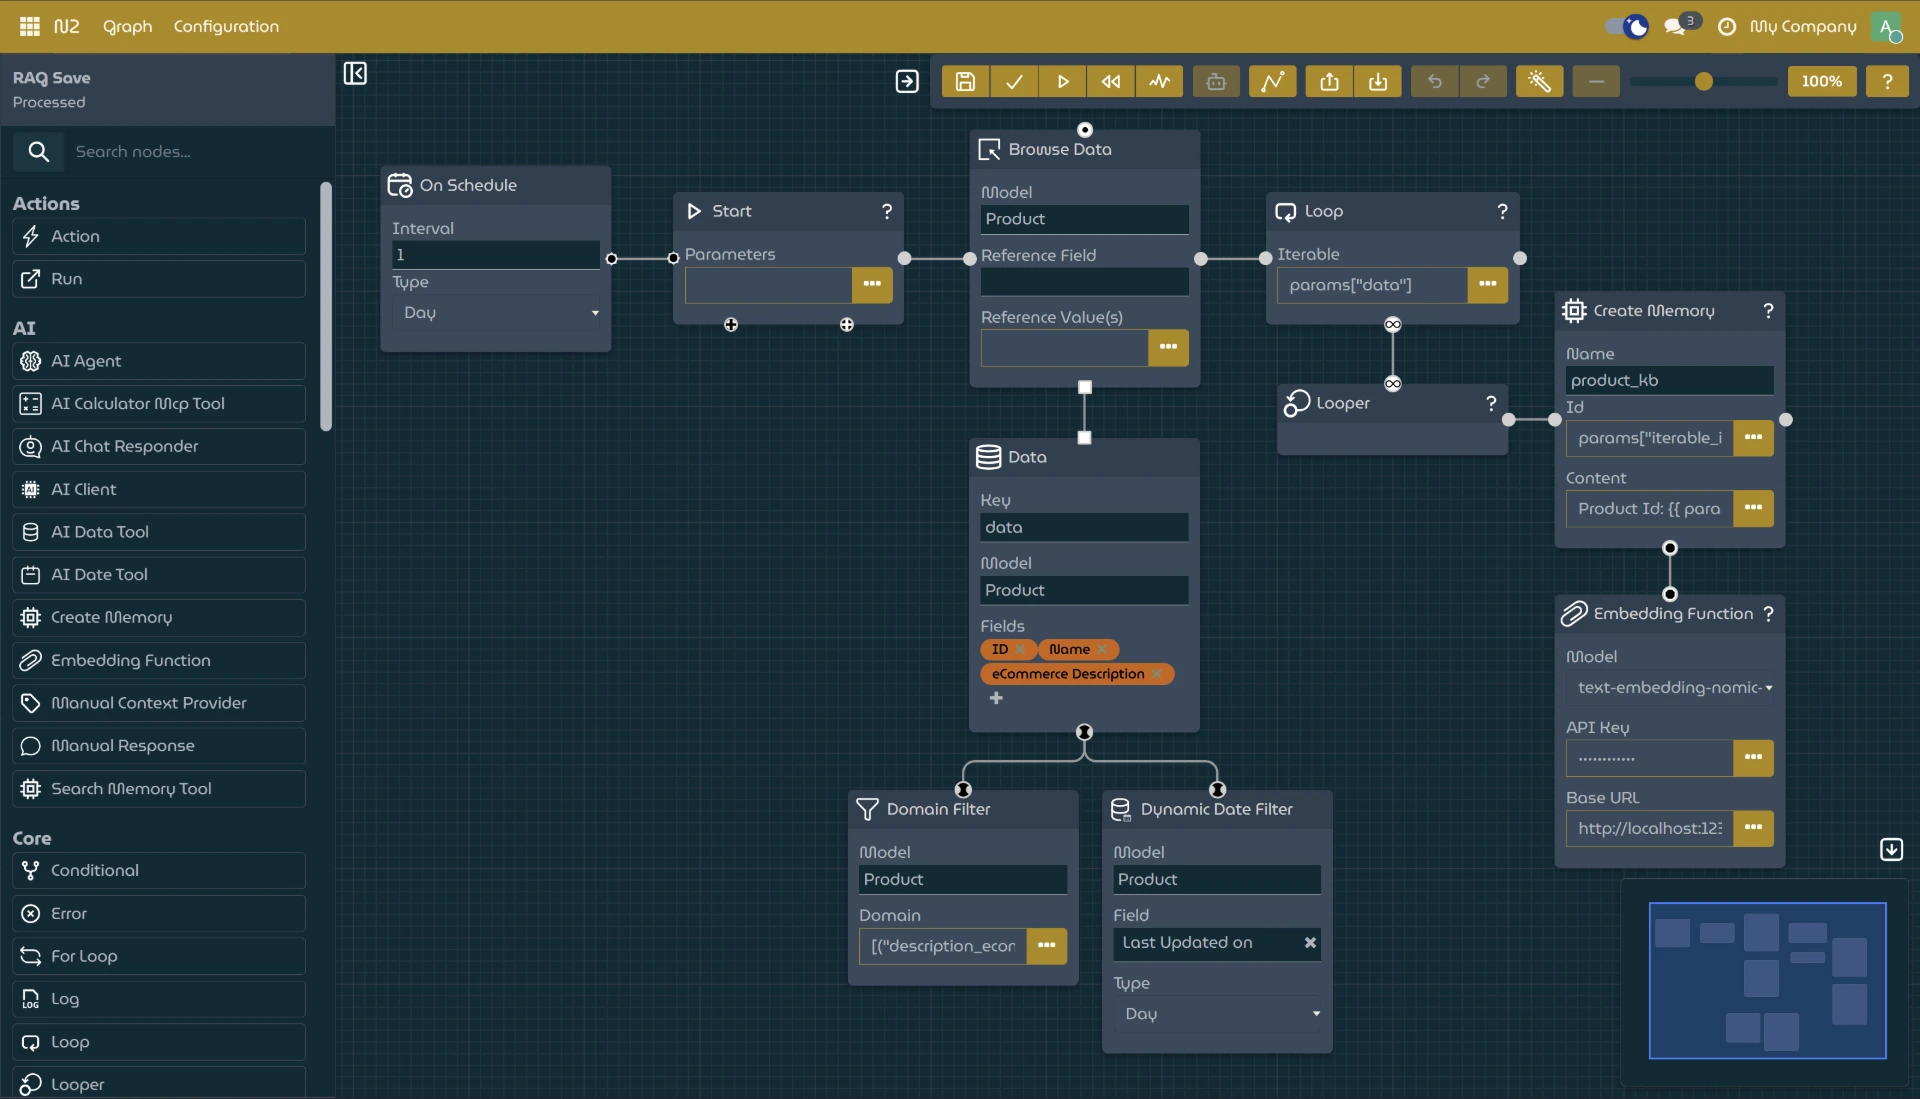This screenshot has width=1920, height=1099.
Task: Click the validate checkmark toolbar icon
Action: click(1014, 82)
